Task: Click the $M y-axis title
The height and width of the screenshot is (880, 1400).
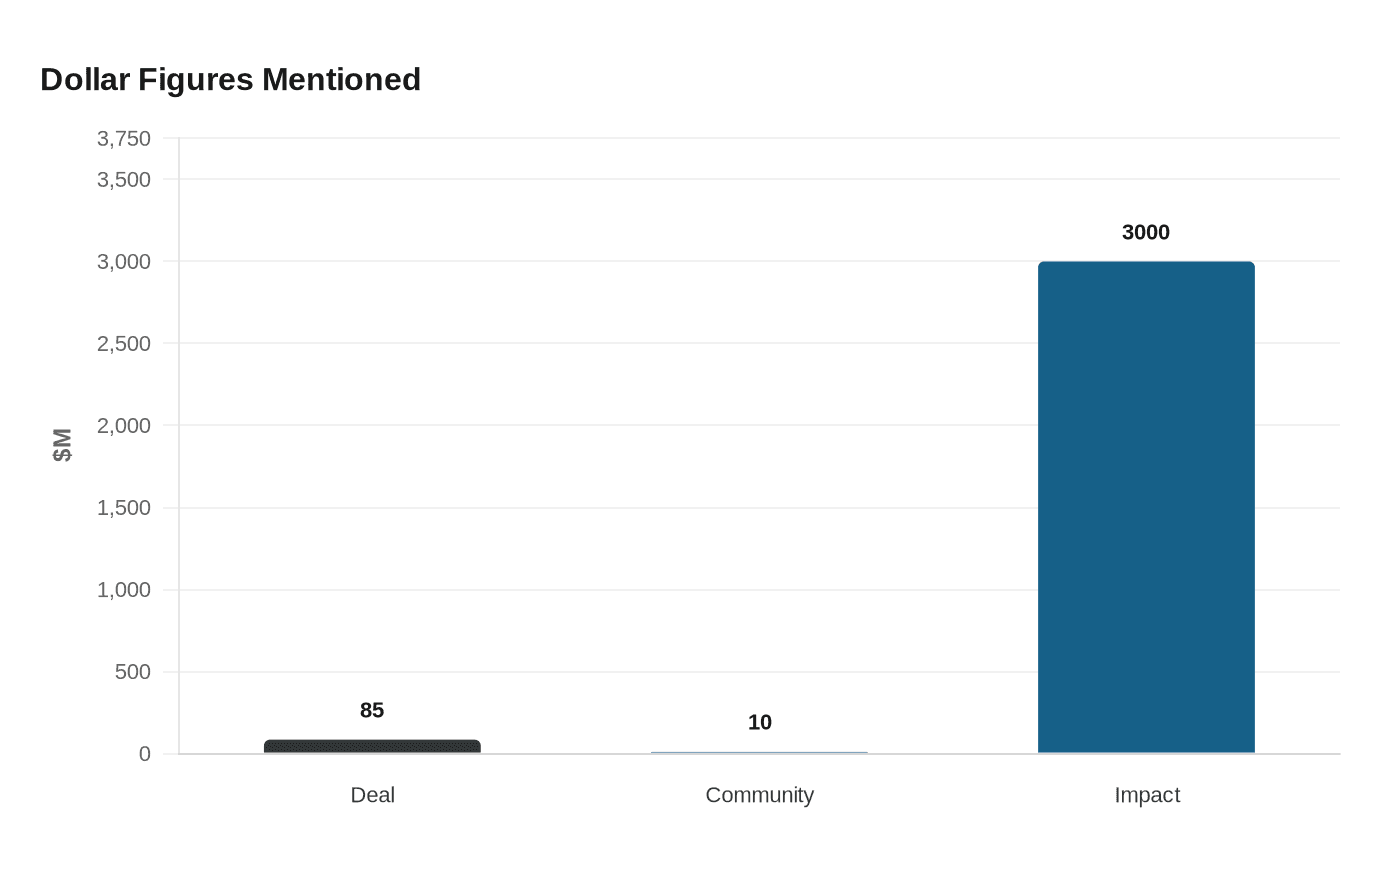Action: 62,445
